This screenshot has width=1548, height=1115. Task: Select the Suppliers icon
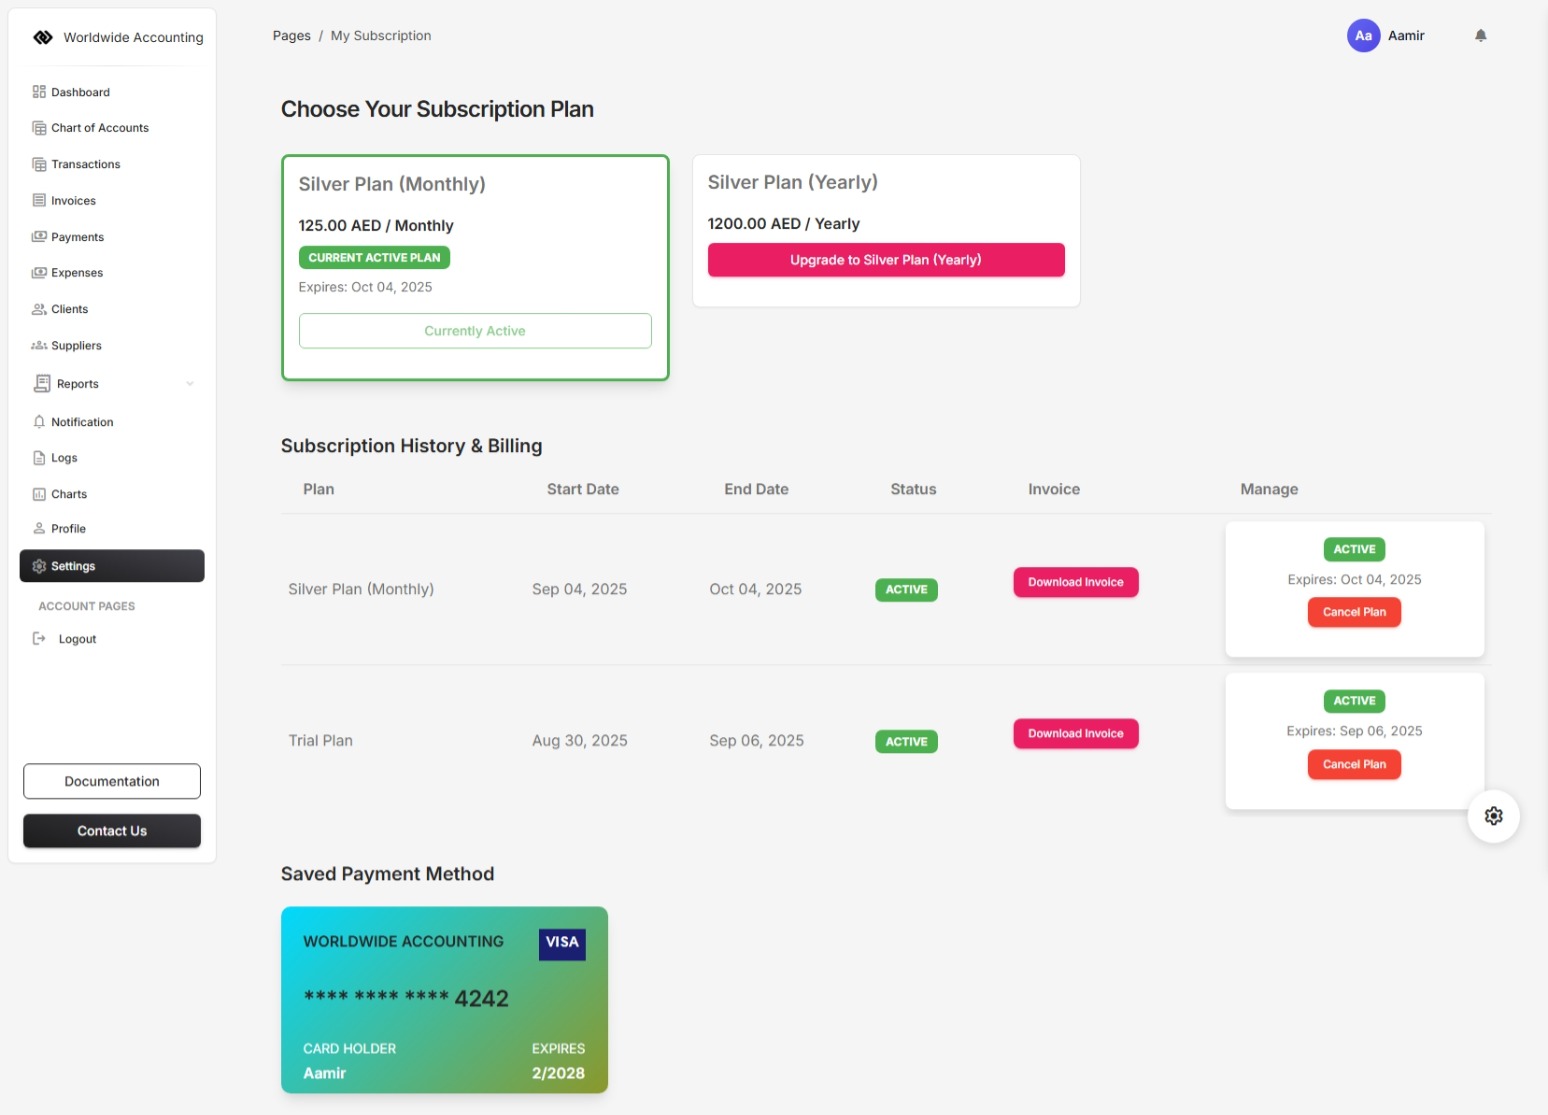pyautogui.click(x=39, y=345)
